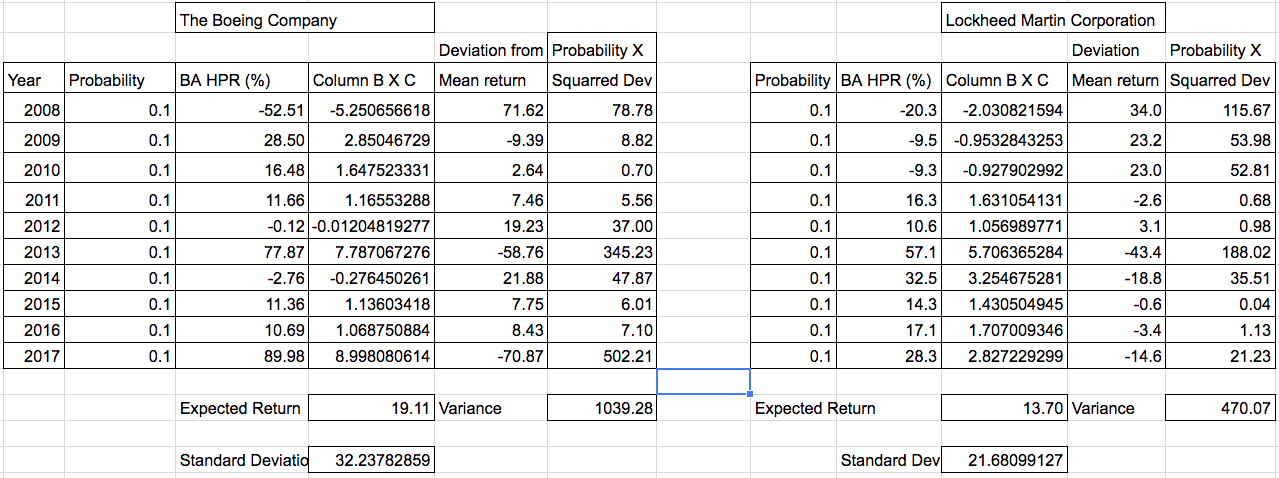Select cell containing -0.01204819277
Screen dimensions: 1279x478
coord(372,226)
